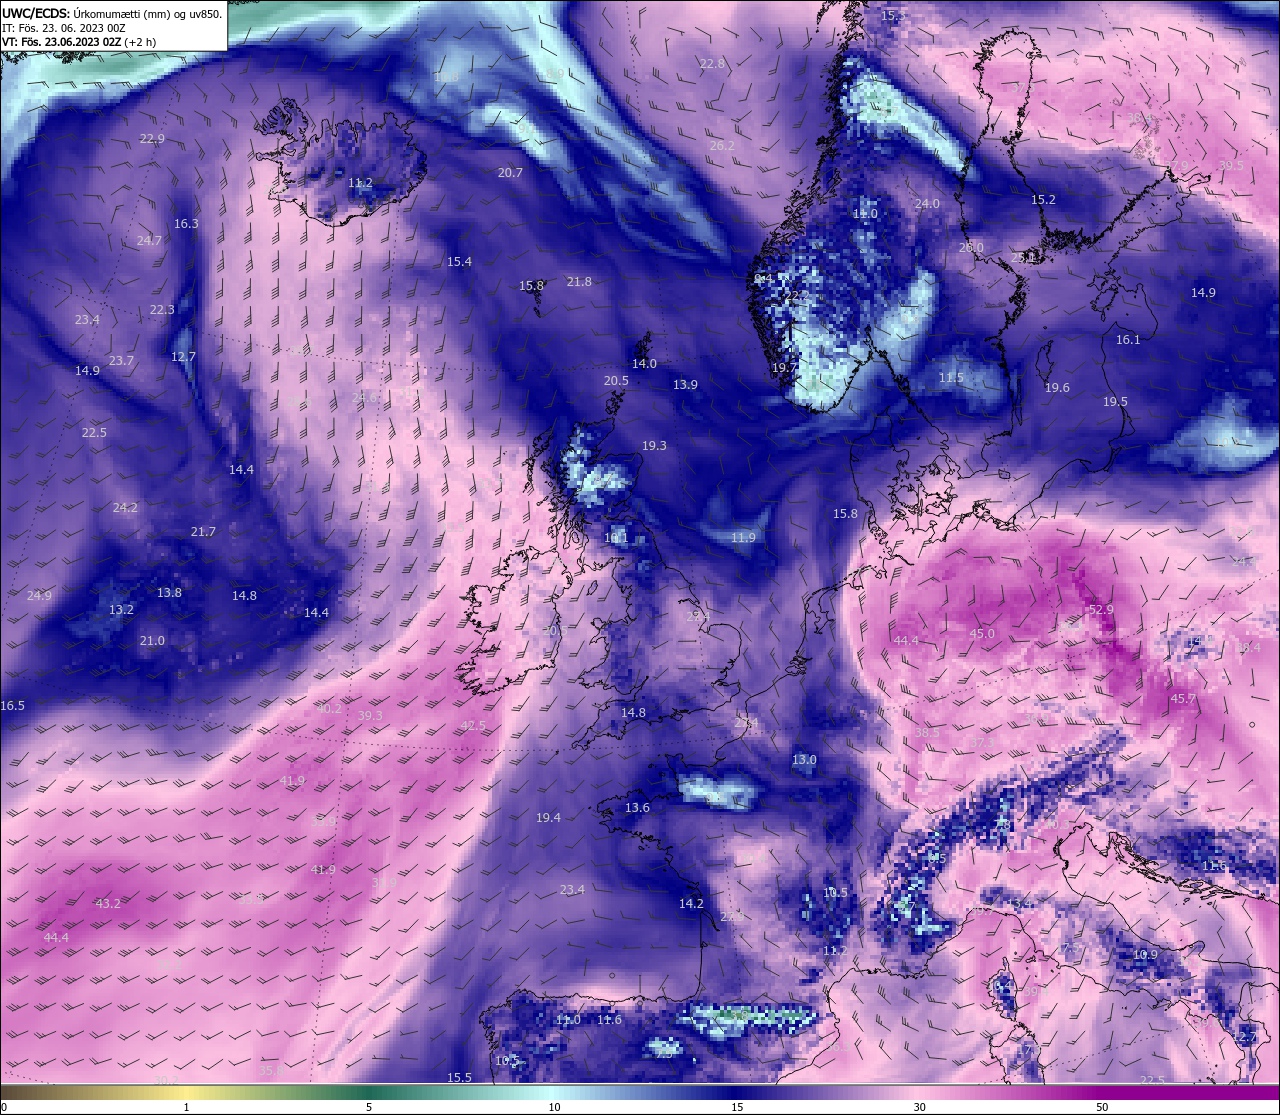This screenshot has height=1115, width=1280.
Task: Click the 24.7 value label
Action: 149,241
